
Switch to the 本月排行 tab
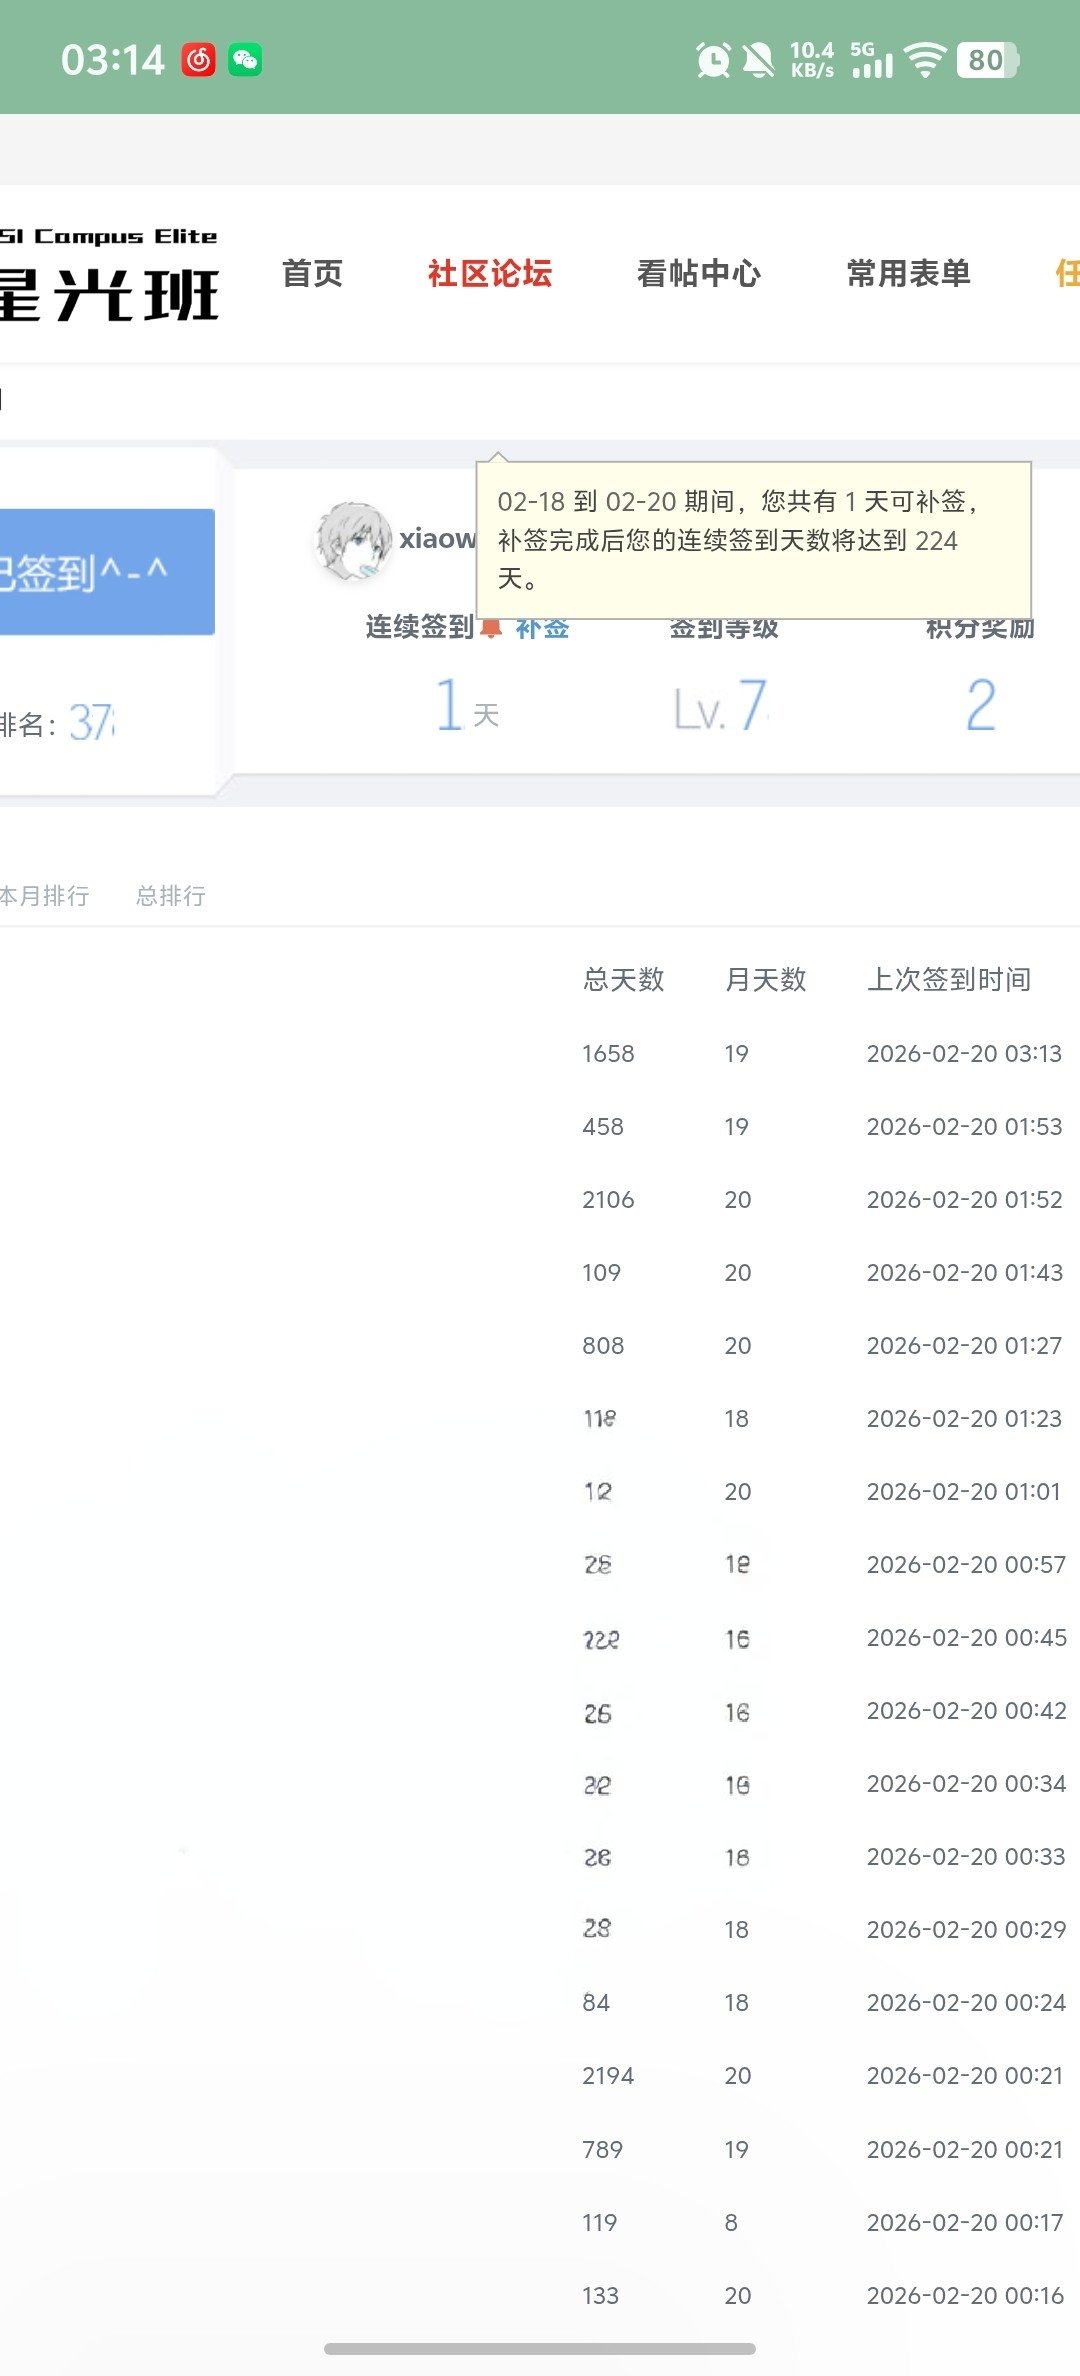click(x=45, y=896)
